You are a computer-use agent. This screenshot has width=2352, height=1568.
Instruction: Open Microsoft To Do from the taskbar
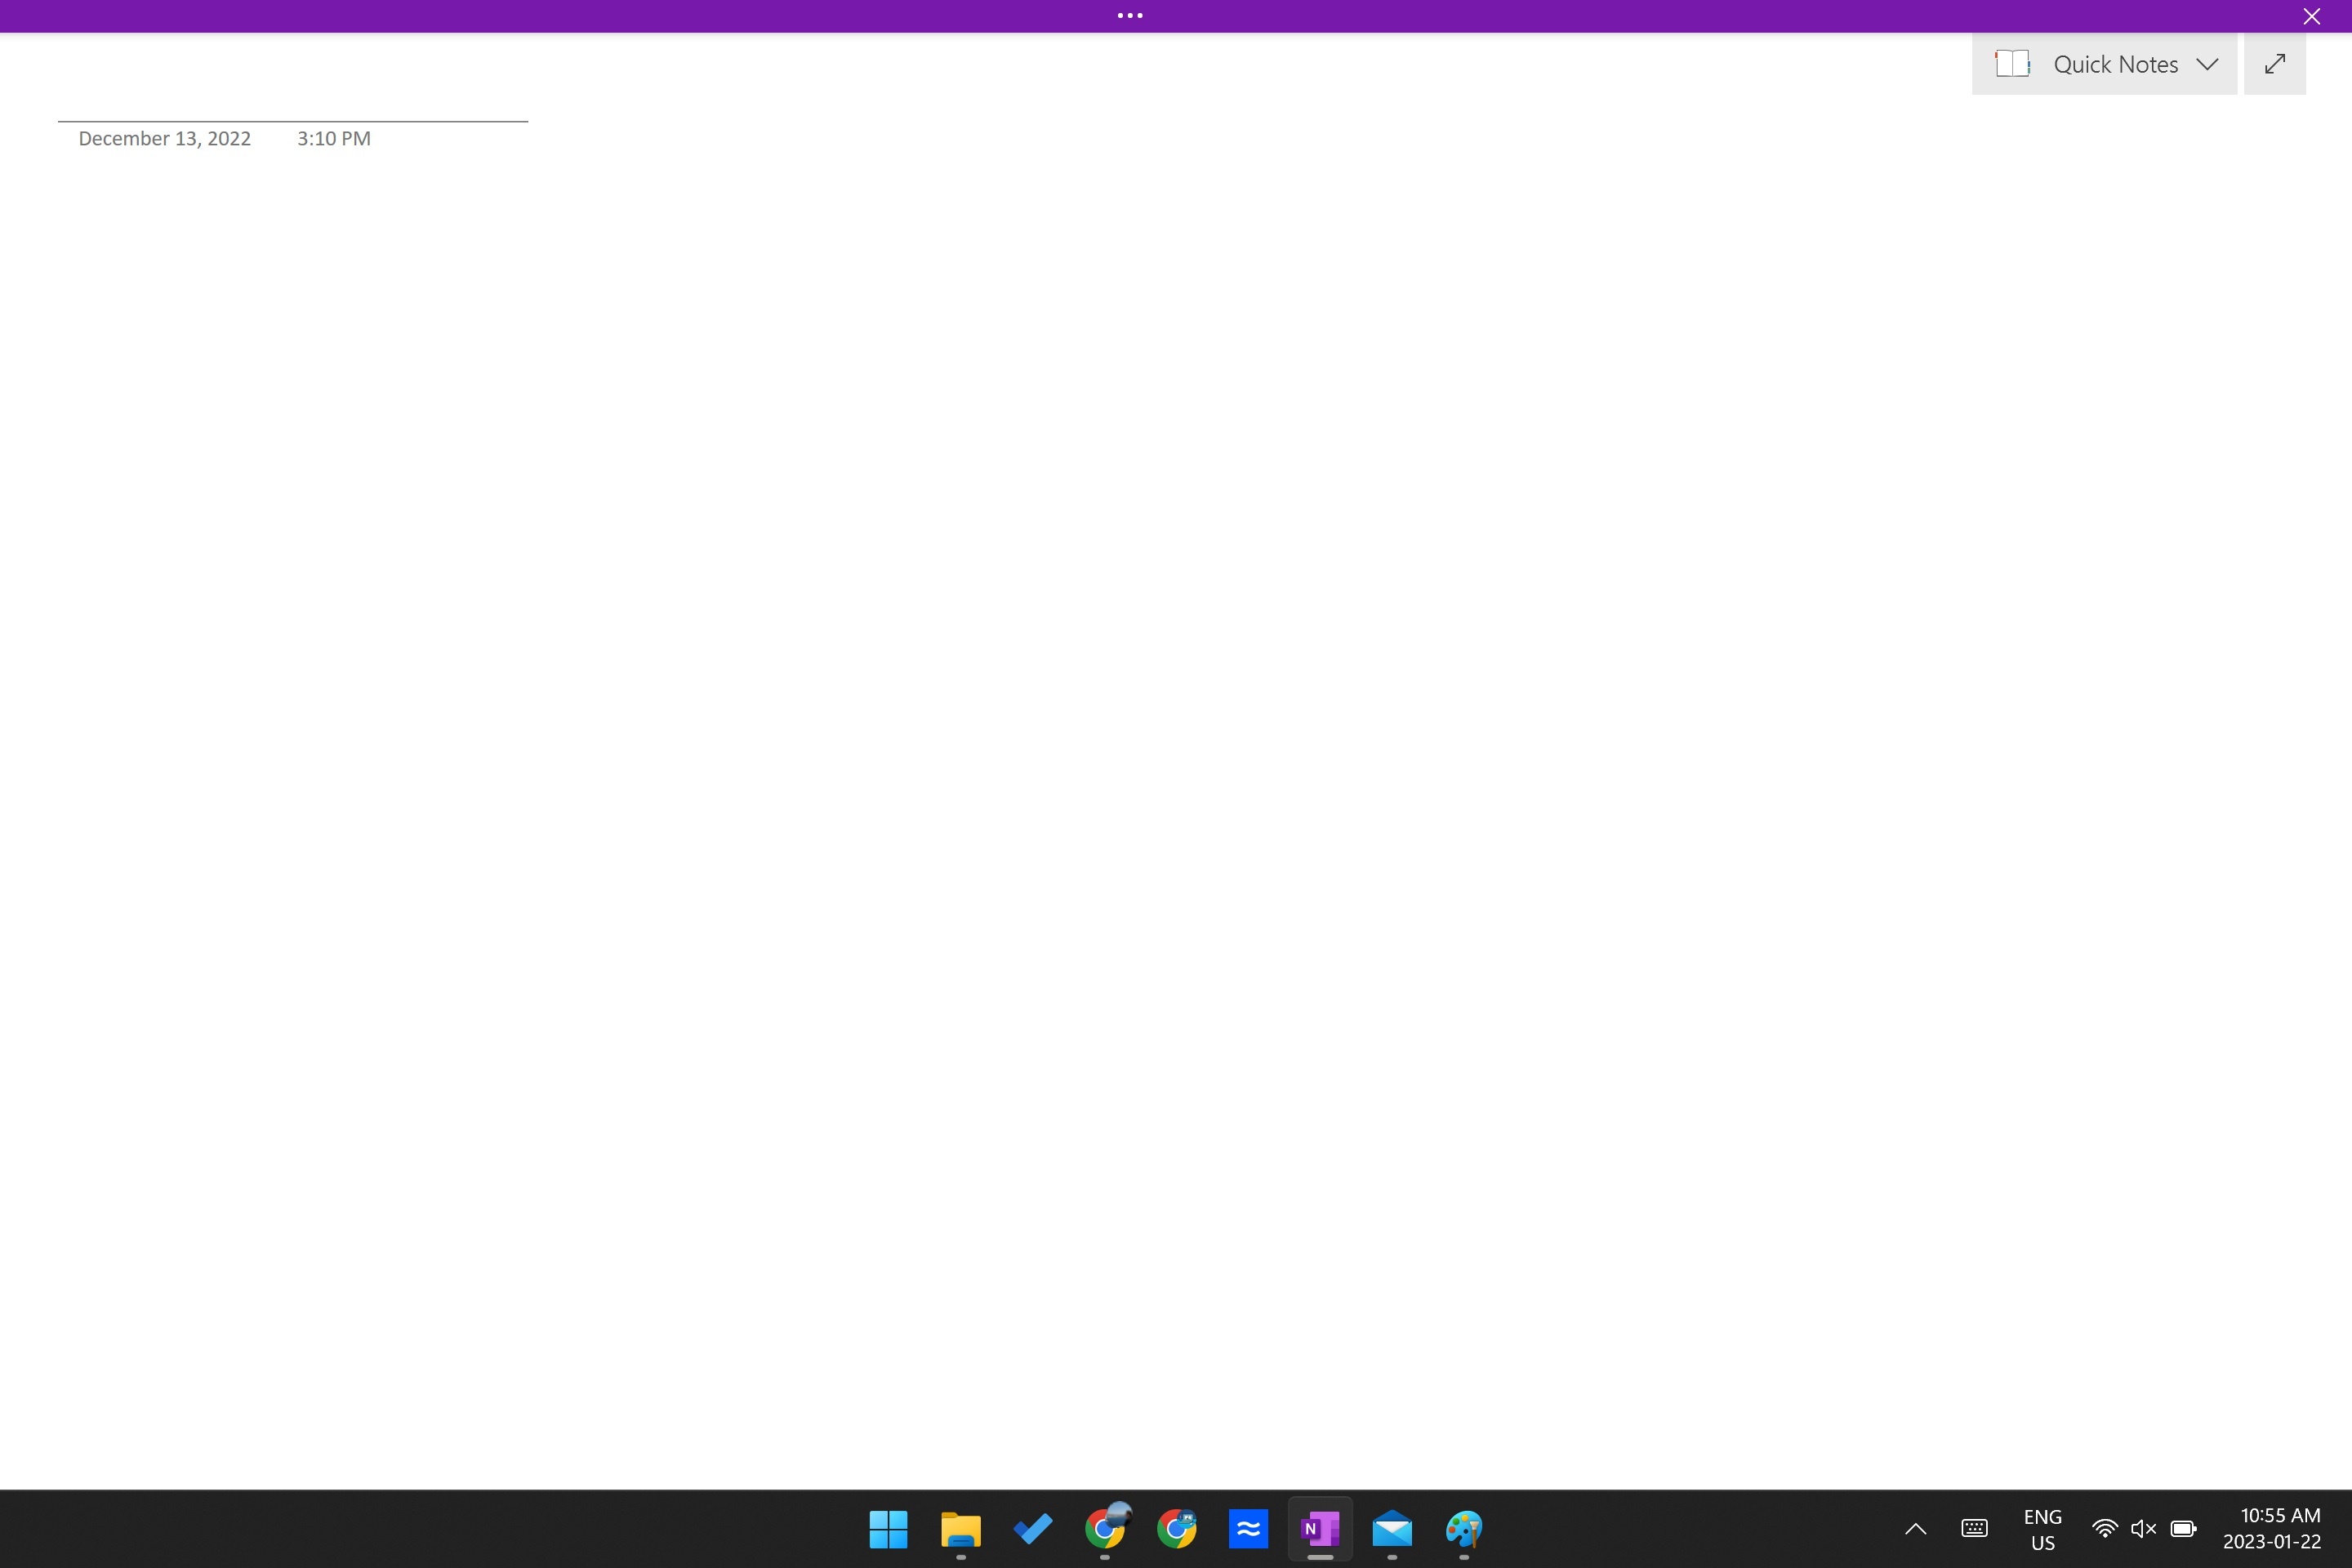1032,1529
